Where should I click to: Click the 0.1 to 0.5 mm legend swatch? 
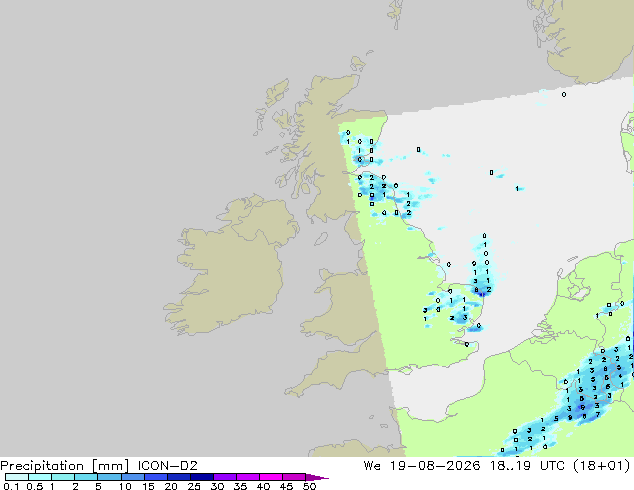point(17,477)
